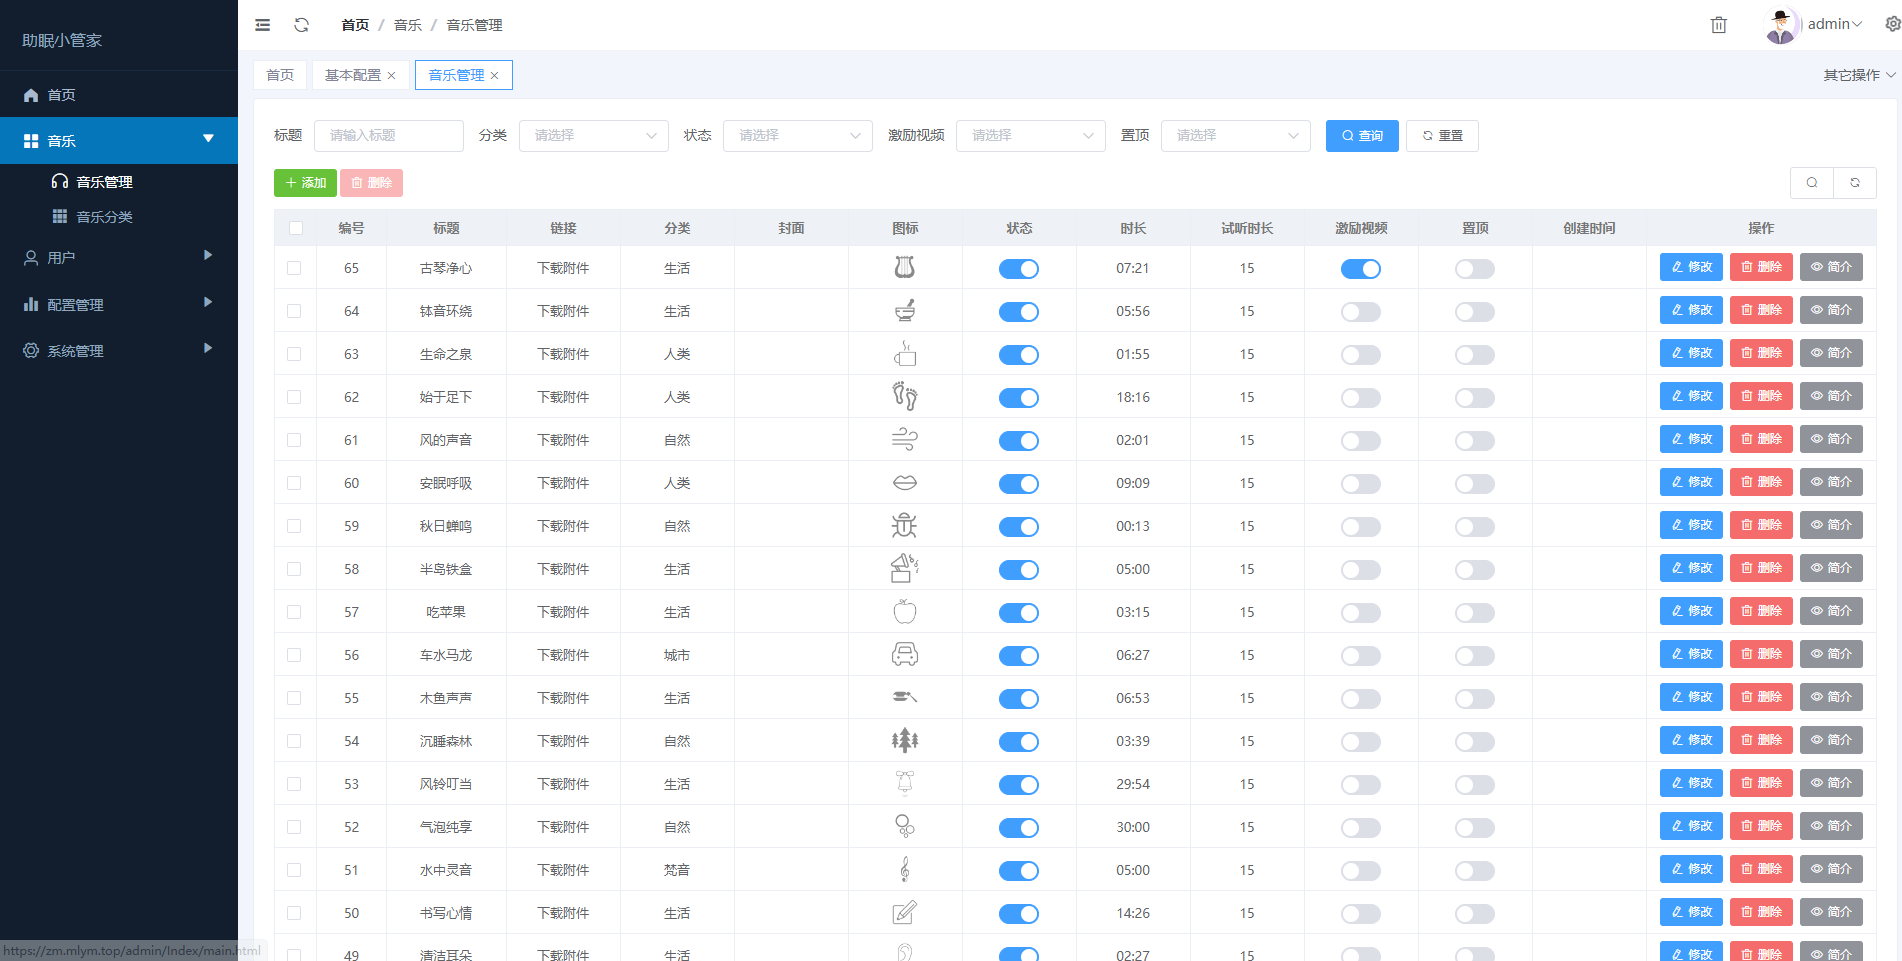Screen dimensions: 1902x961
Task: Click the harp icon for 古琴净心
Action: [x=904, y=268]
